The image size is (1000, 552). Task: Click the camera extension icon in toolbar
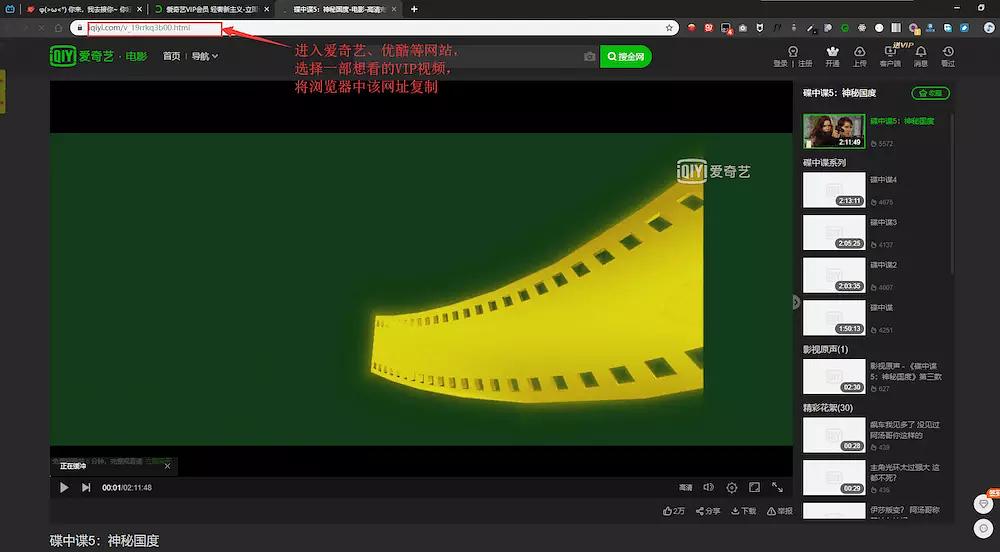click(x=742, y=28)
